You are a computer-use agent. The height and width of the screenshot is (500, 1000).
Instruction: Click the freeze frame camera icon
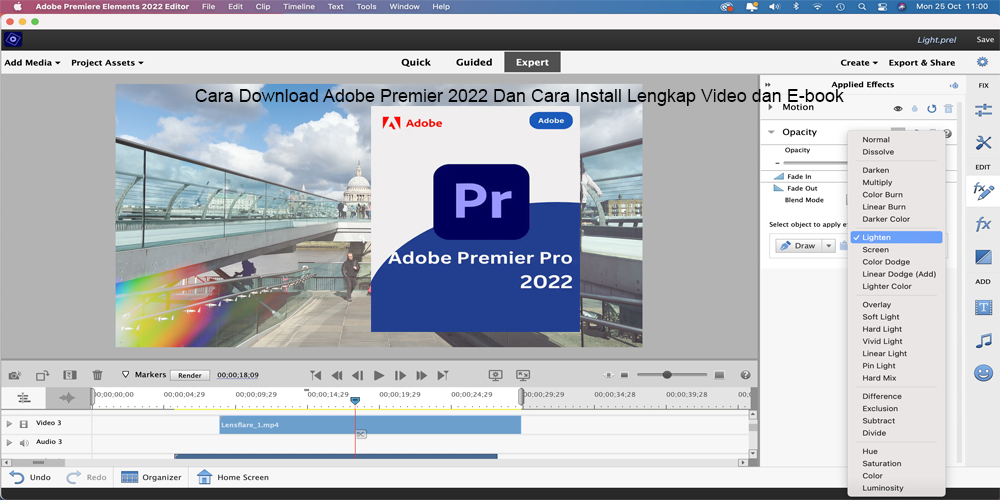pos(15,375)
